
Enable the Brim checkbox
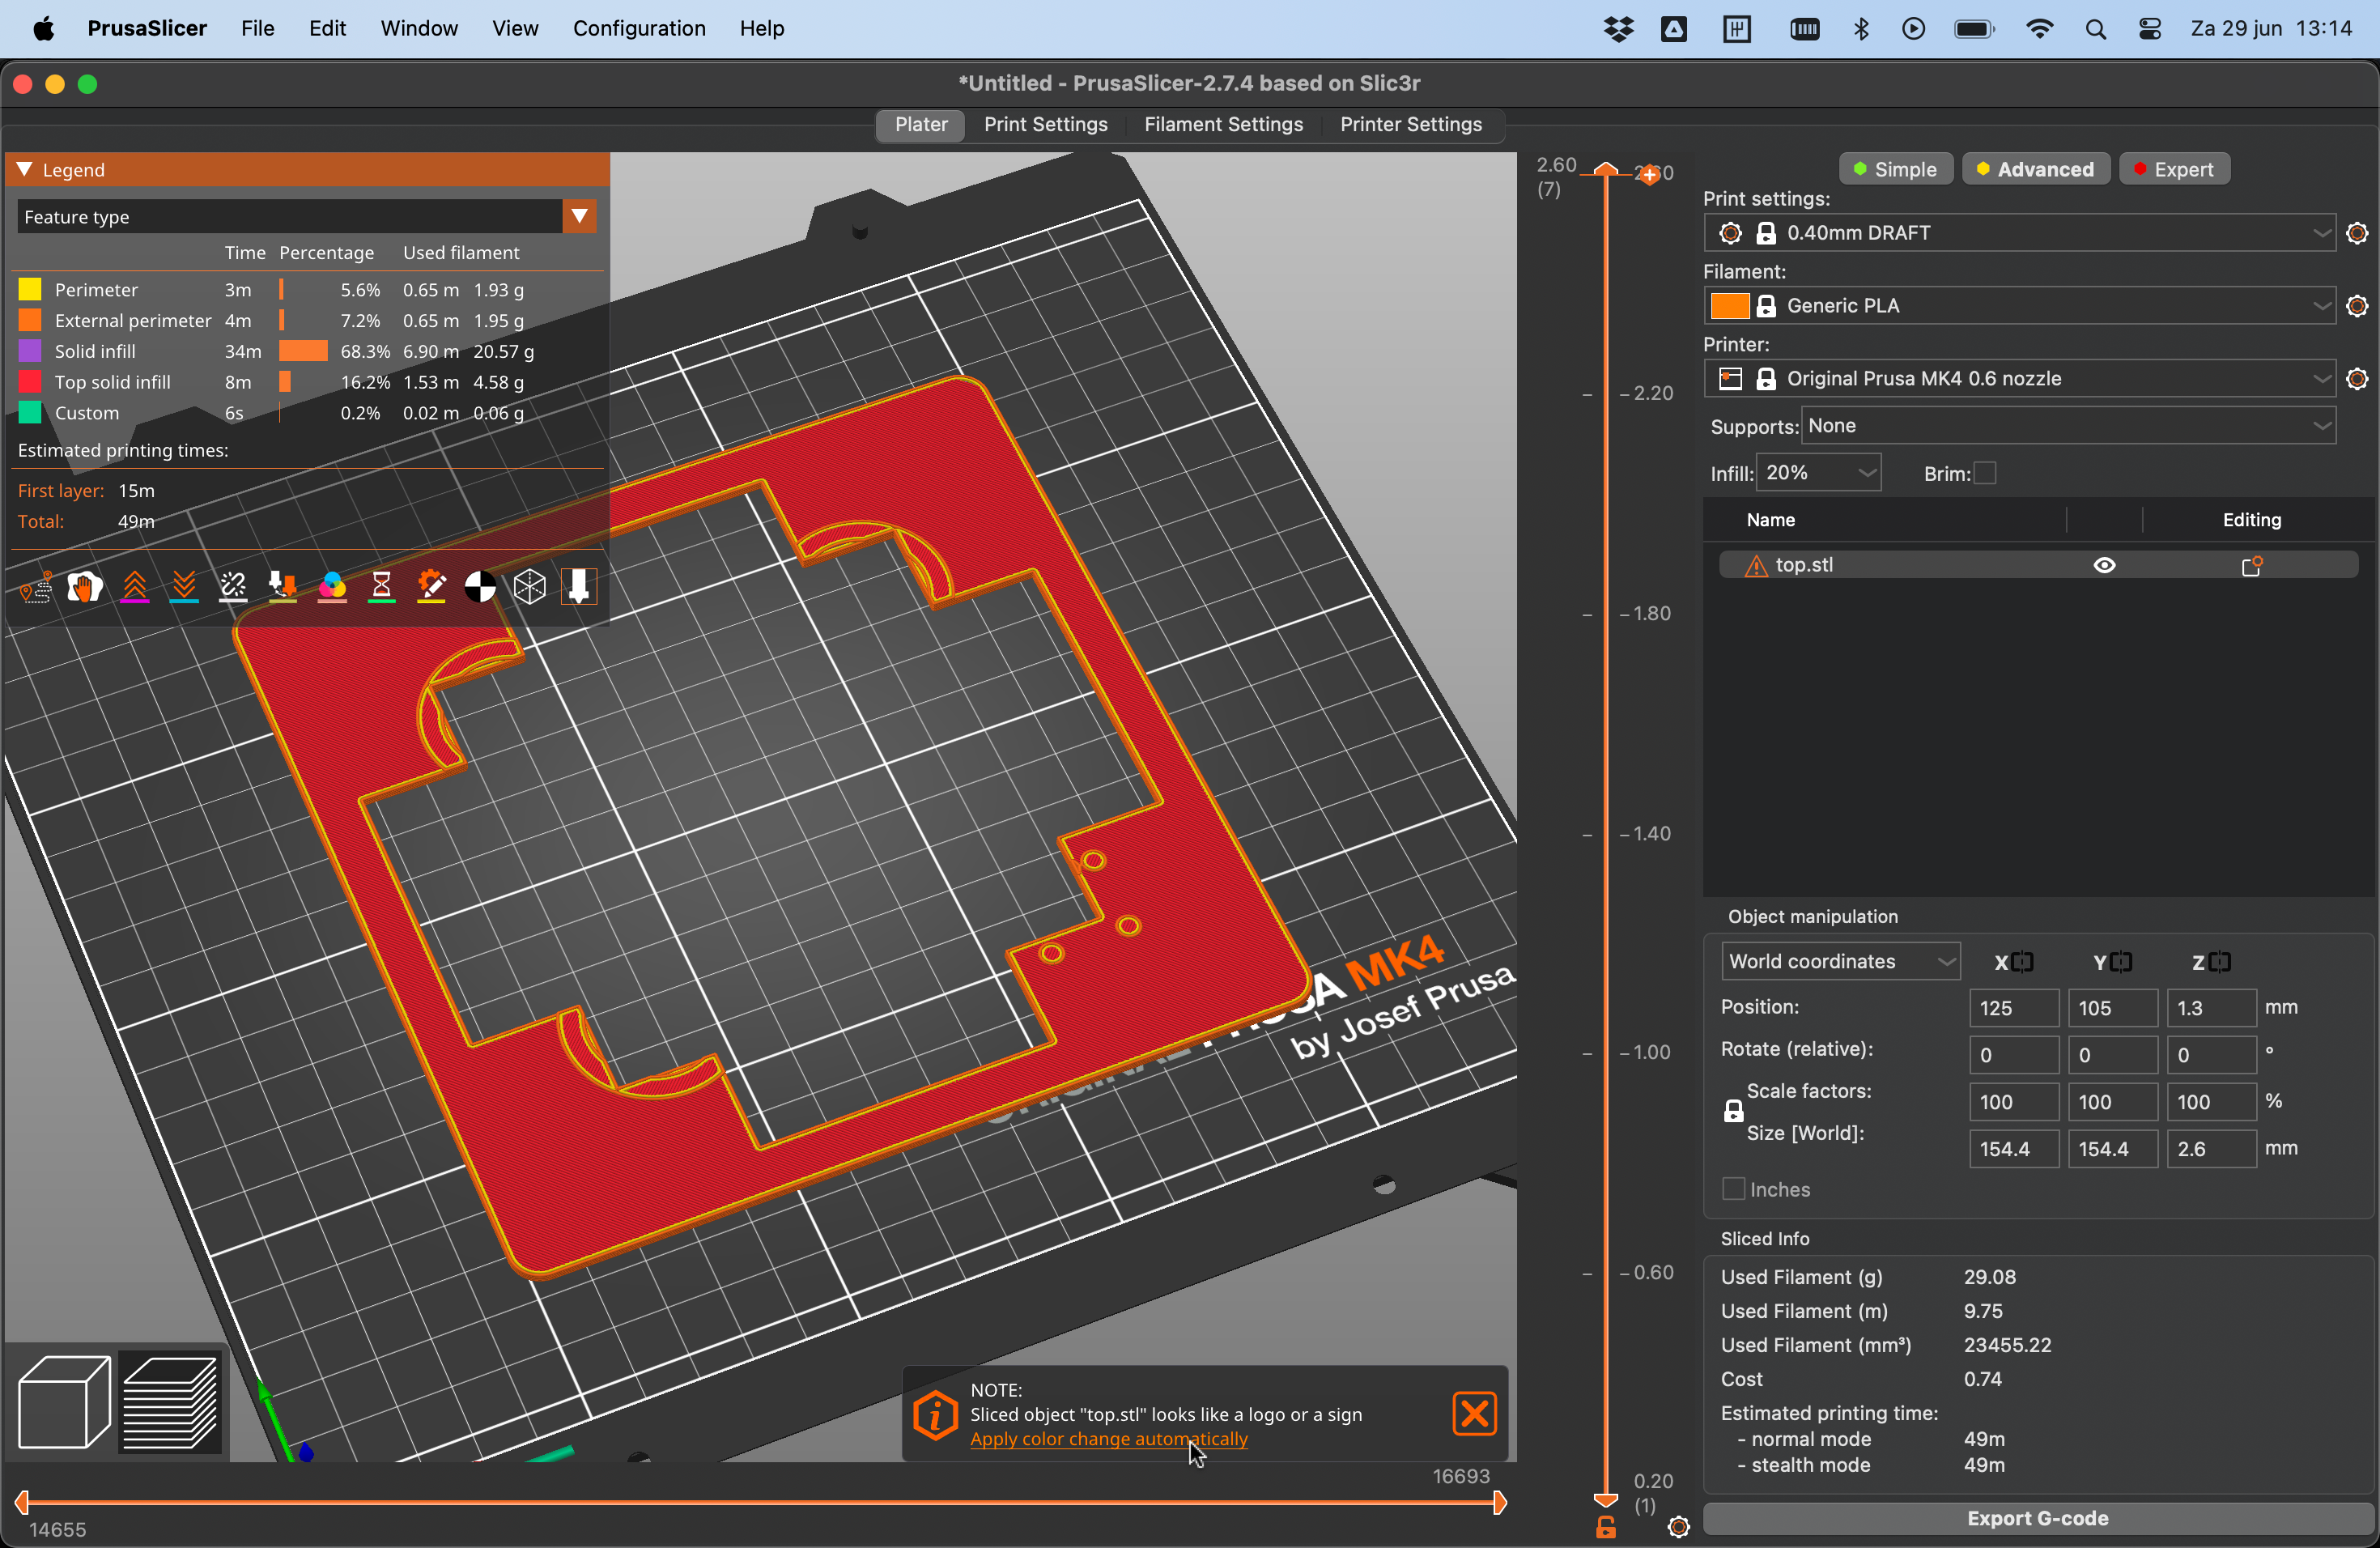tap(1985, 473)
